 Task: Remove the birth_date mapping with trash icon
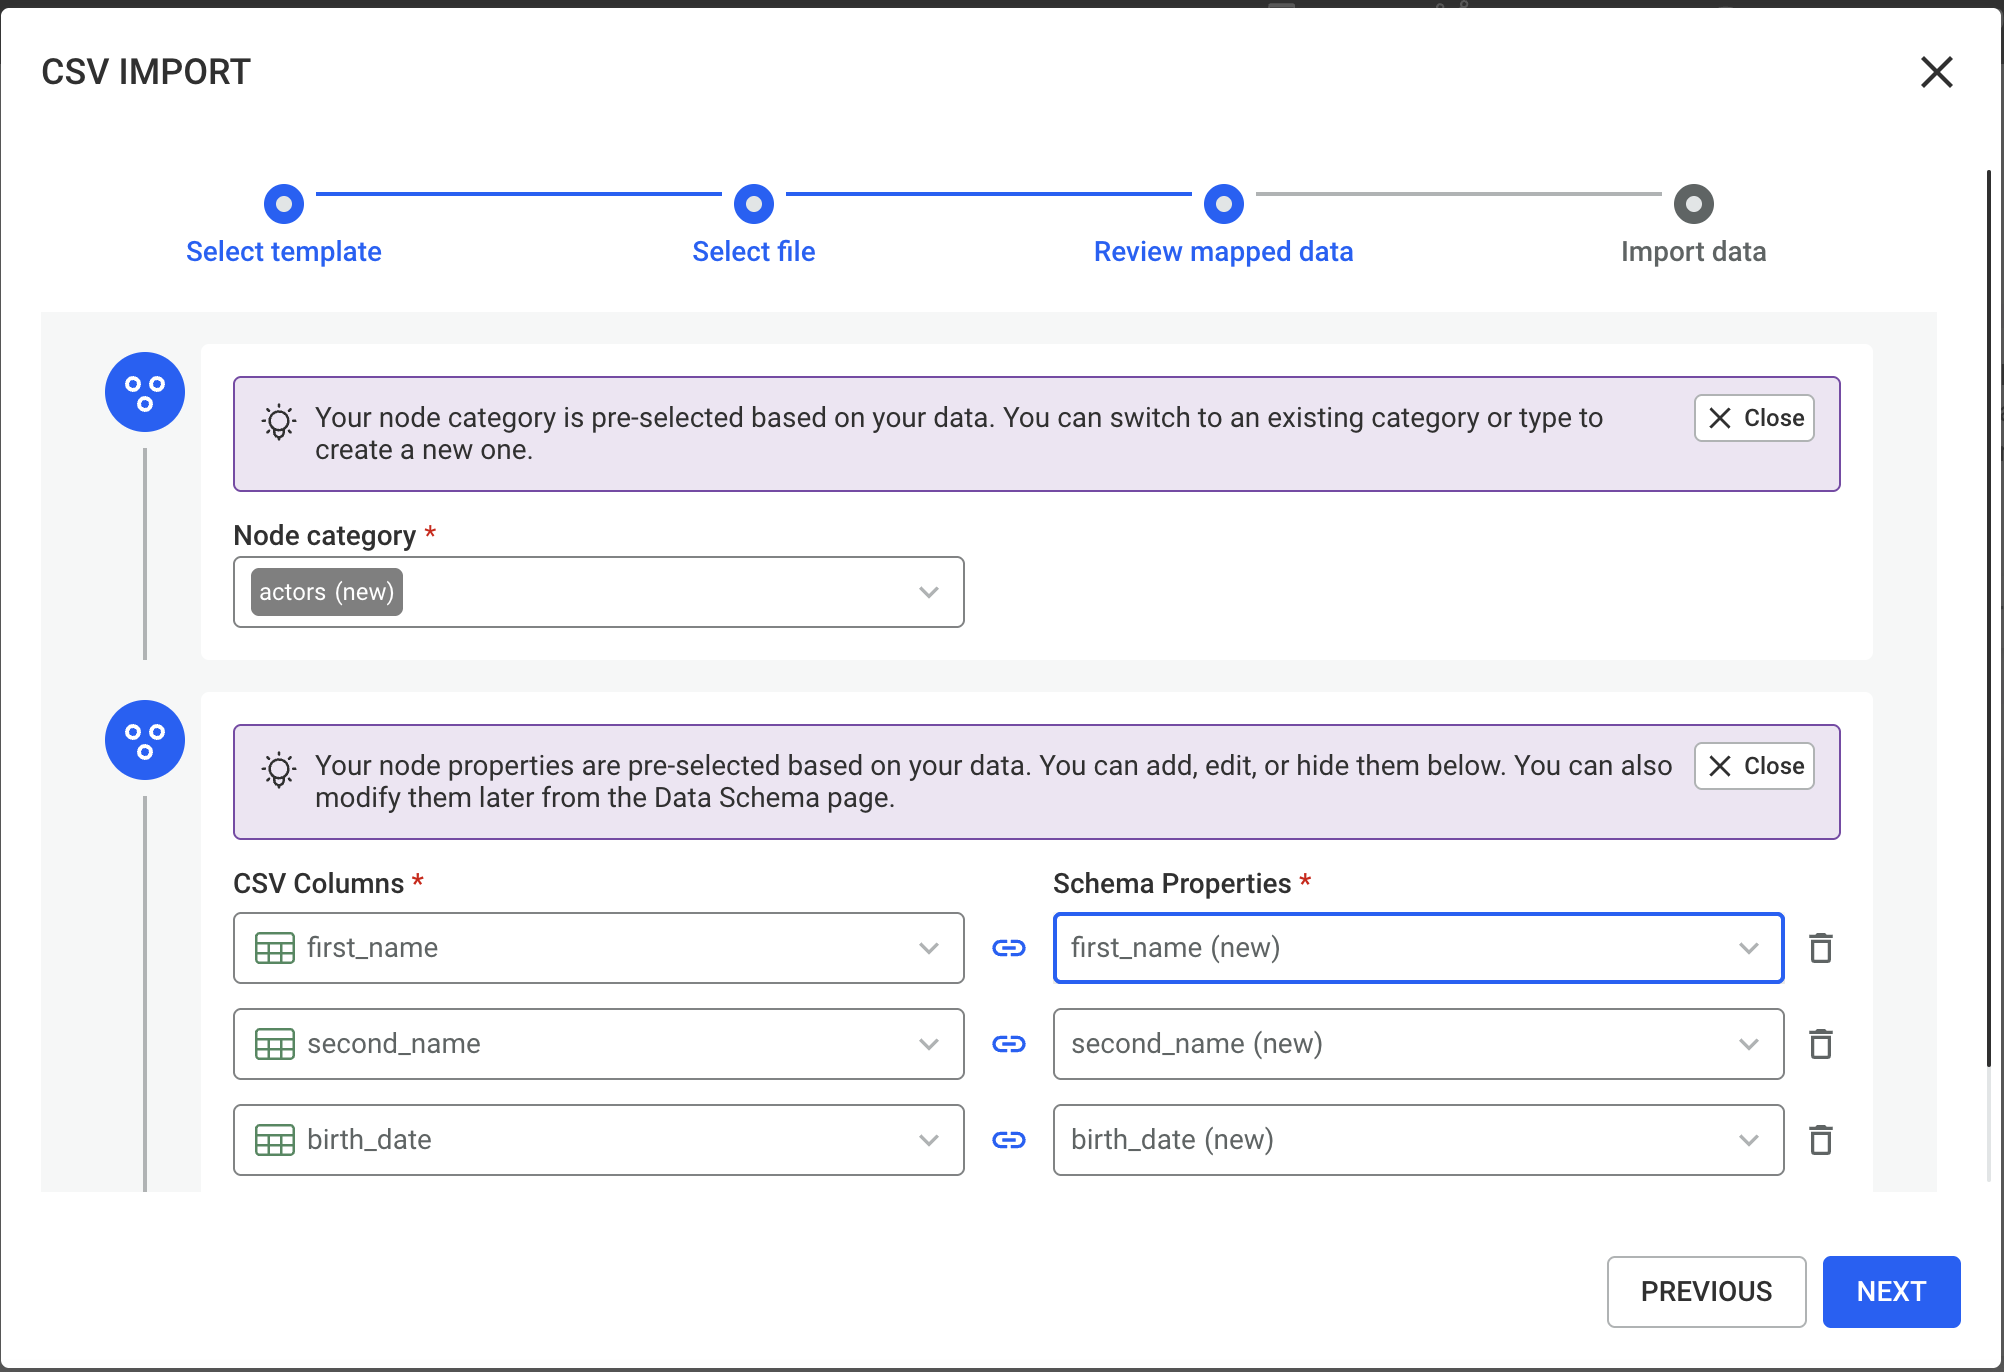tap(1820, 1139)
